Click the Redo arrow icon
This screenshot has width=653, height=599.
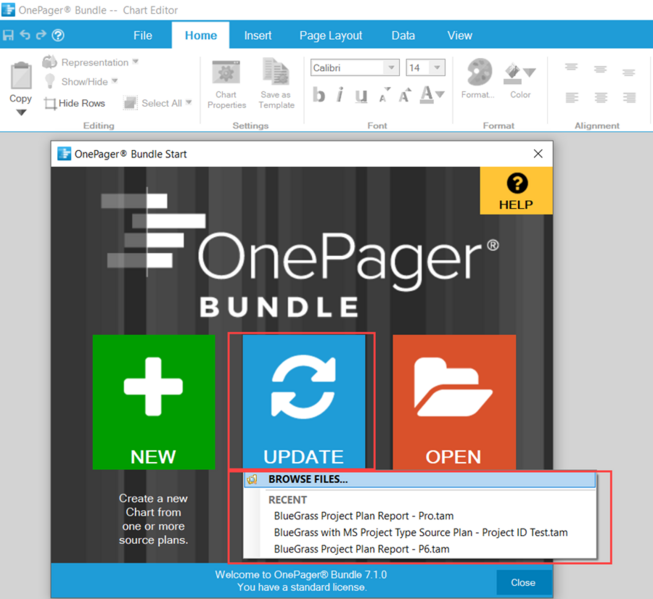pyautogui.click(x=41, y=35)
